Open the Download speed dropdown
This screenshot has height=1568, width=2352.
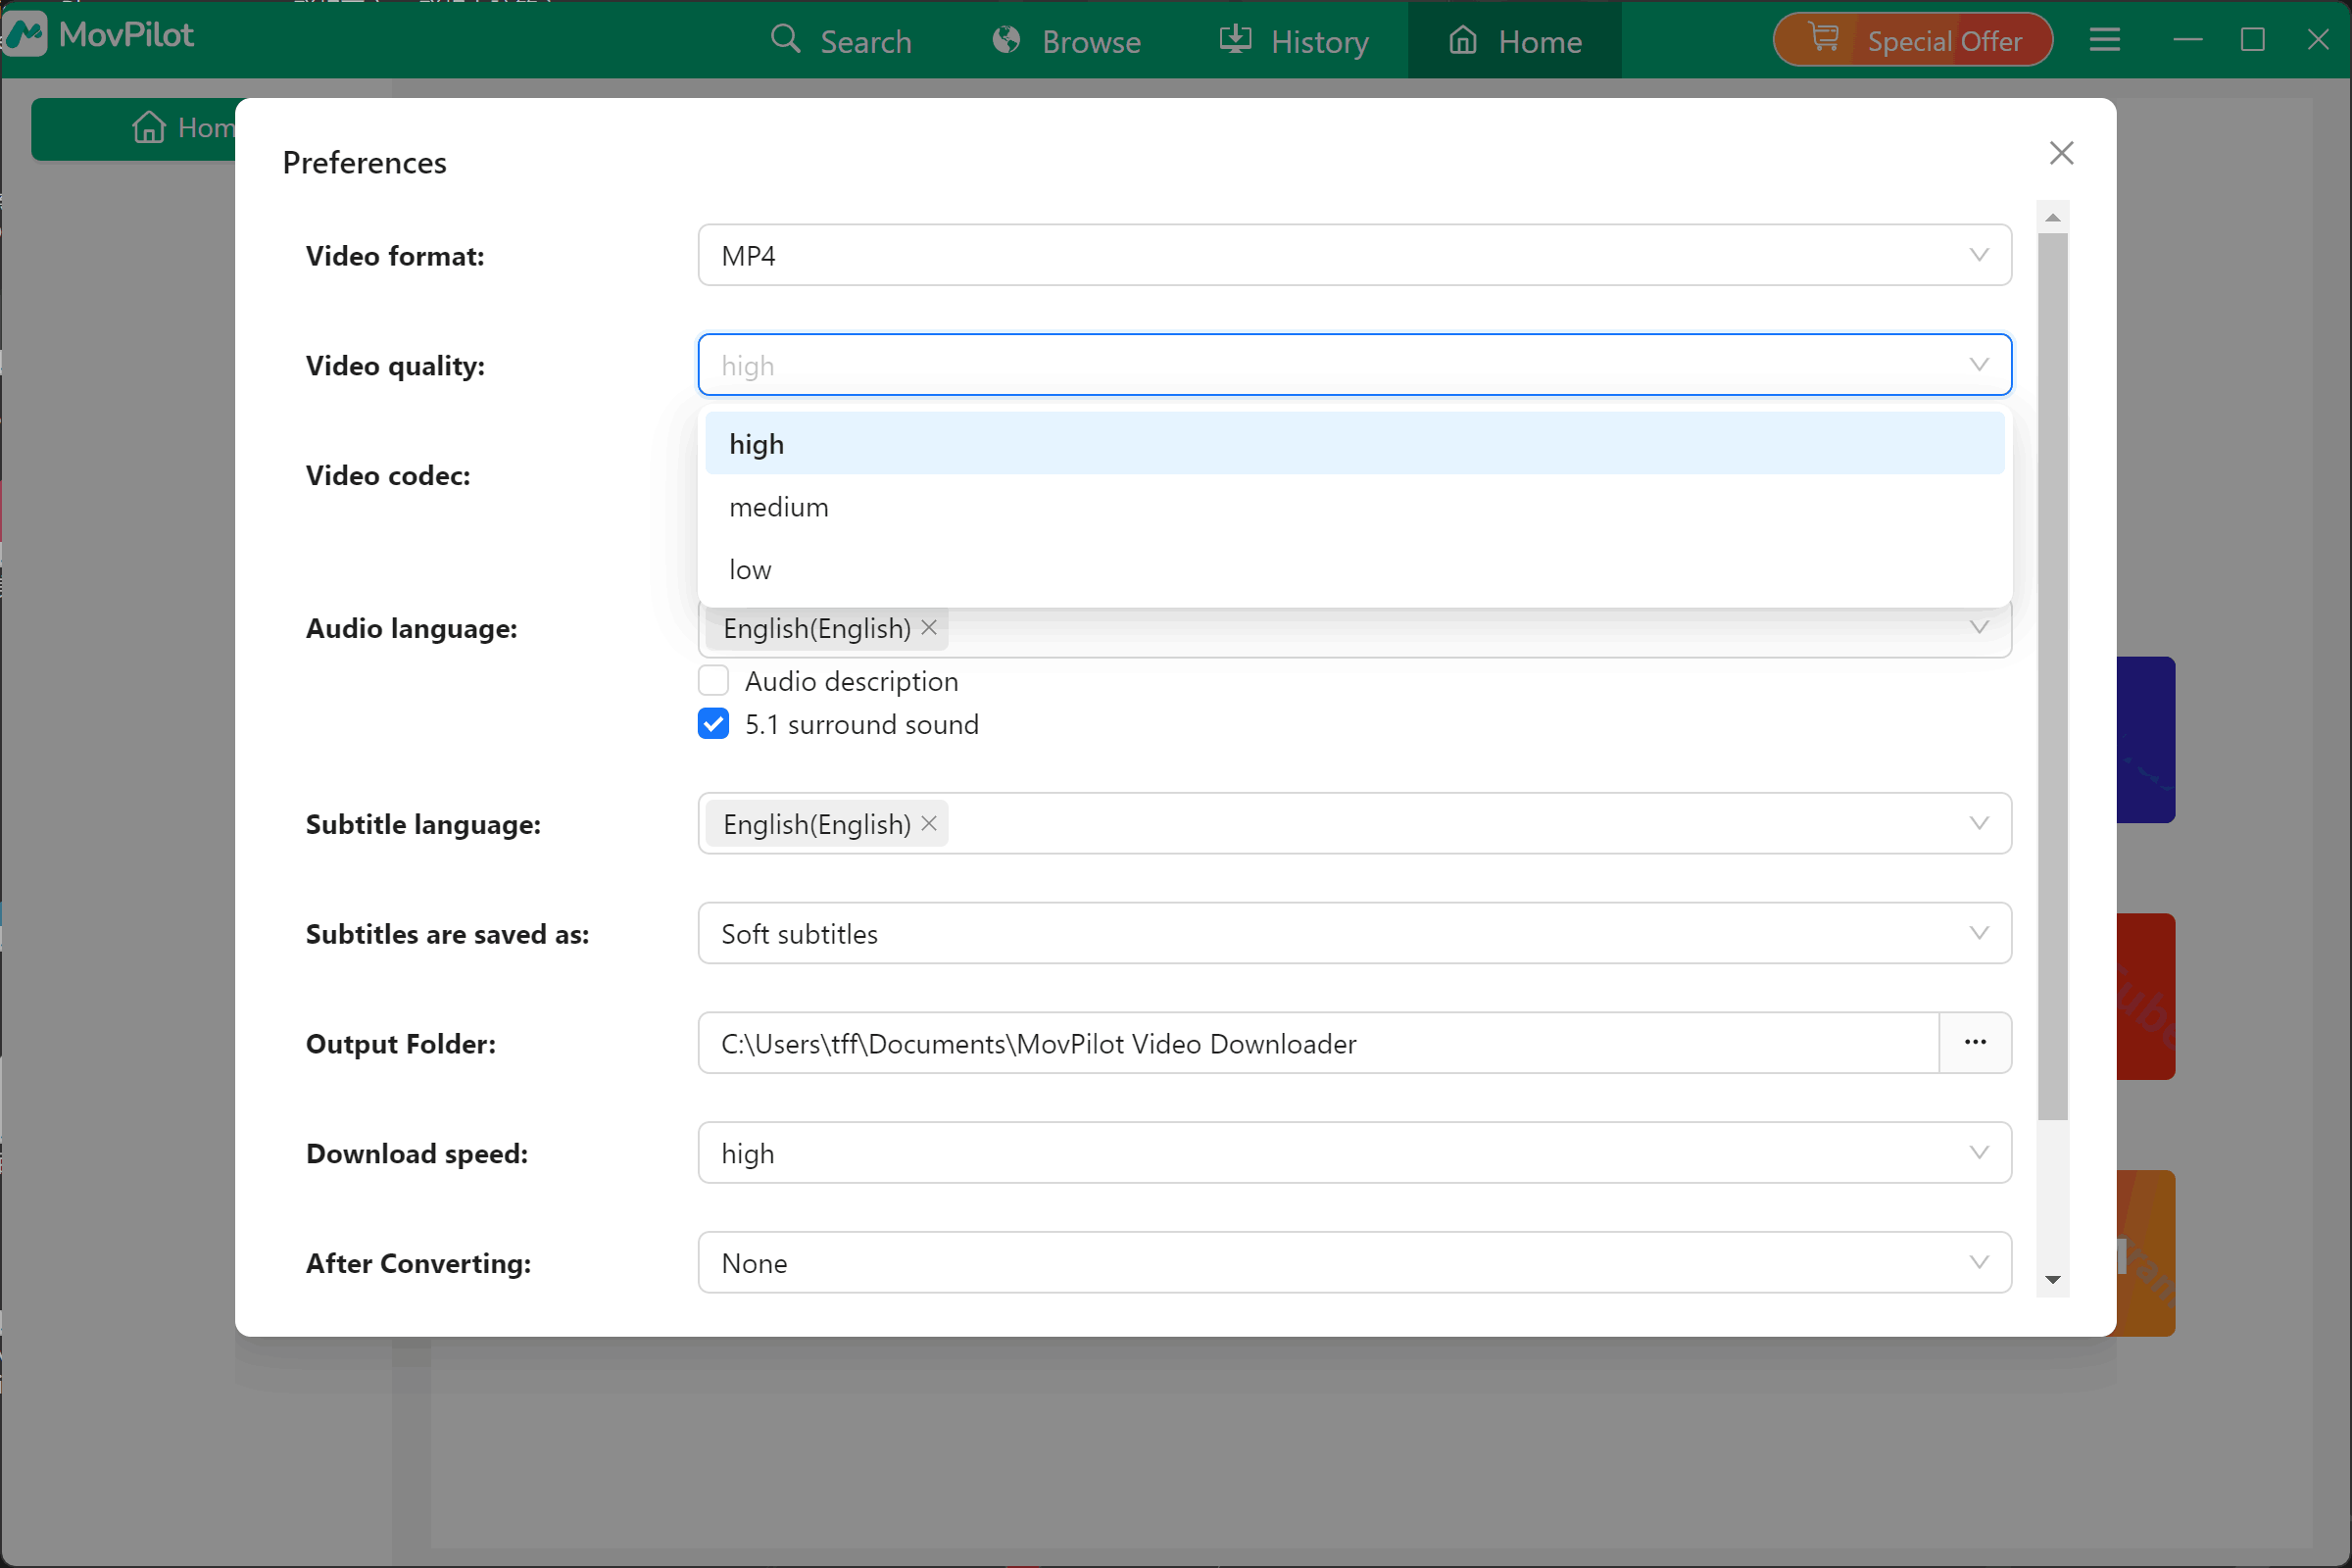(x=1354, y=1153)
